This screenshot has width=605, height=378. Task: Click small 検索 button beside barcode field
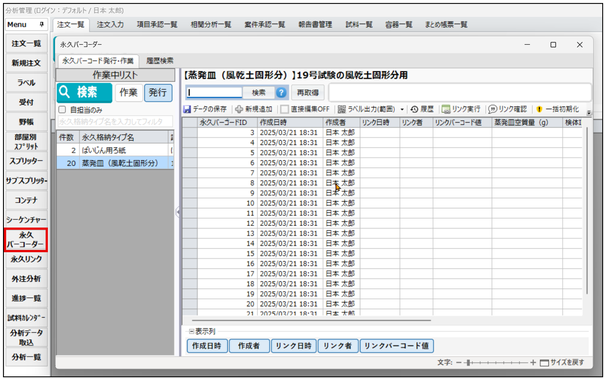click(x=259, y=93)
